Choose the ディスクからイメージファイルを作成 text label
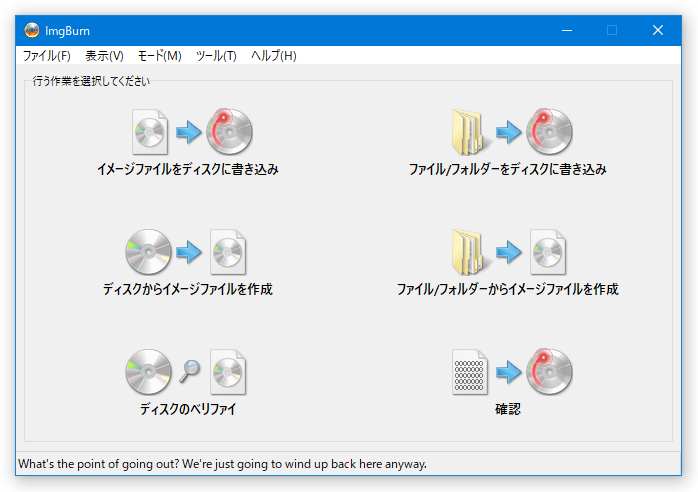The height and width of the screenshot is (492, 698). coord(188,290)
